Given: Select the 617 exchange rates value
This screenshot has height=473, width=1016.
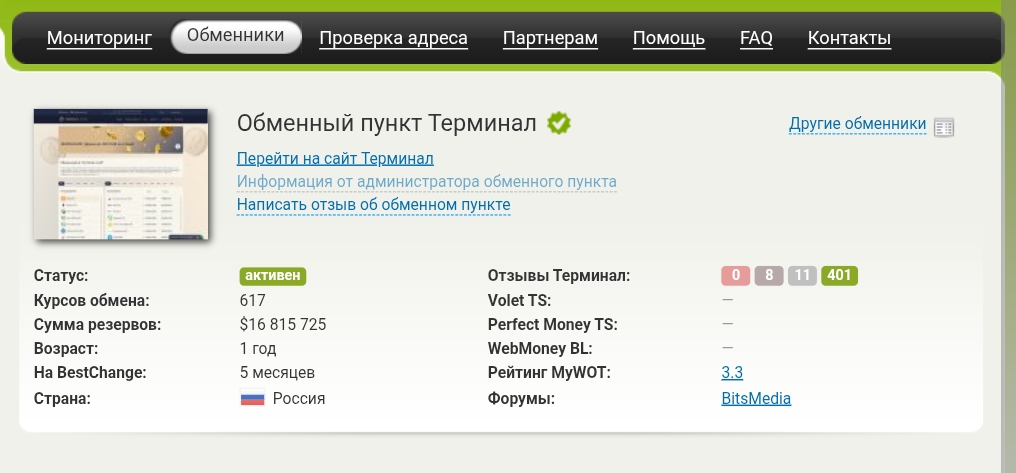Looking at the screenshot, I should pos(253,301).
